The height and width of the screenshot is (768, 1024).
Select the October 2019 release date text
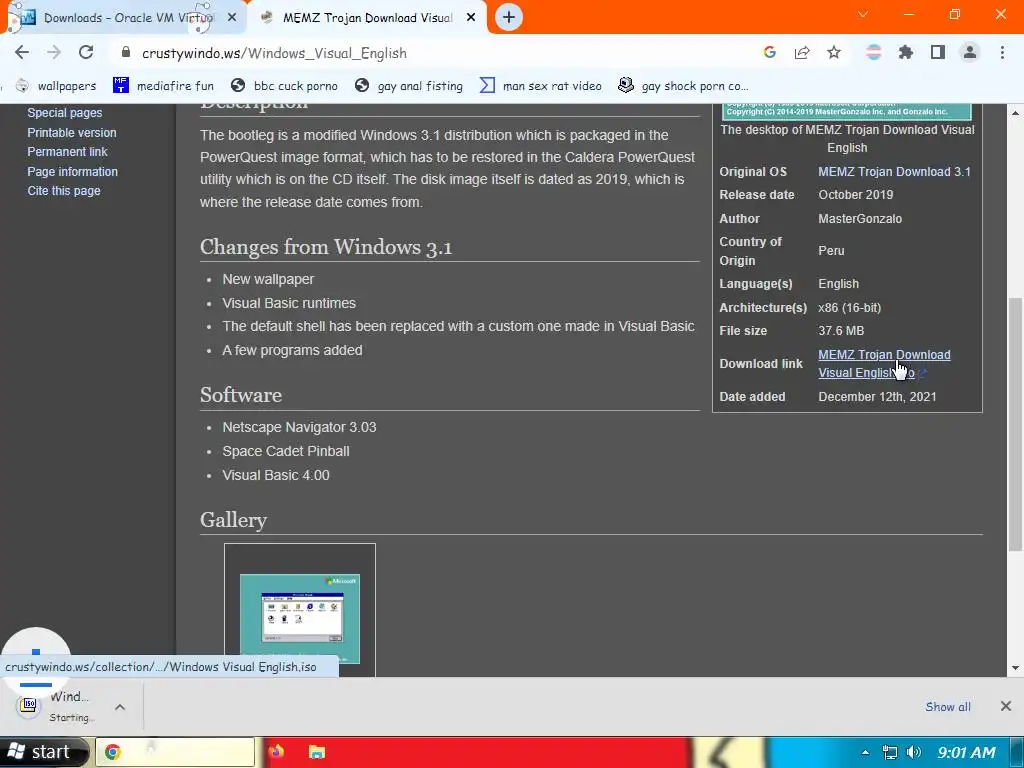tap(856, 195)
